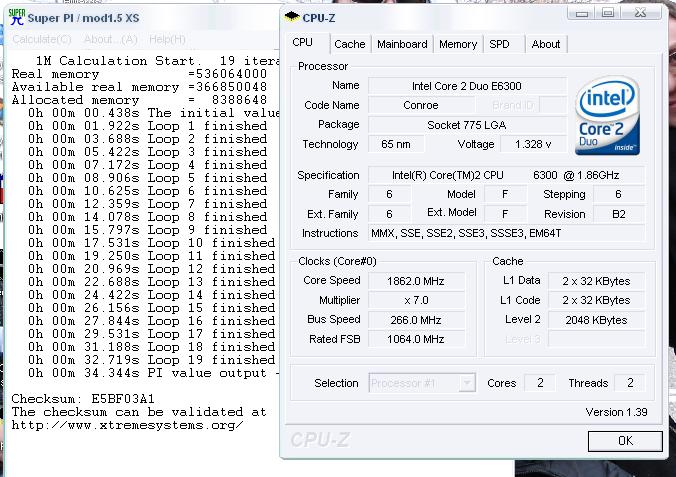Click the Real memory =536064000 line
The height and width of the screenshot is (477, 676).
pos(139,74)
